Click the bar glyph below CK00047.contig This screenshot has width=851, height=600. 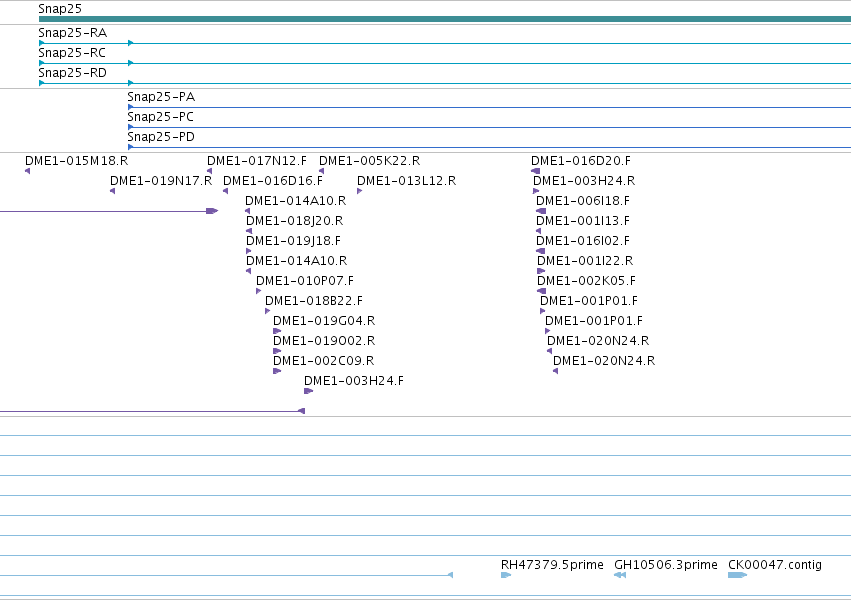coord(737,575)
